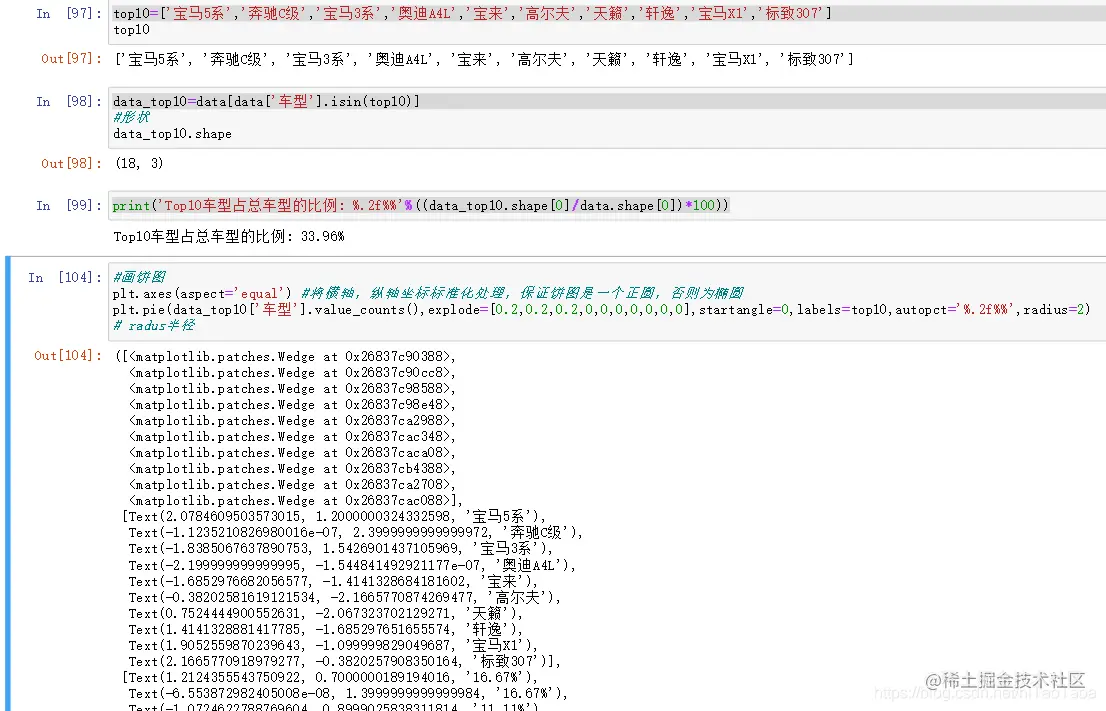Collapse output via Out[104] prompt
Image resolution: width=1106 pixels, height=711 pixels.
(67, 356)
